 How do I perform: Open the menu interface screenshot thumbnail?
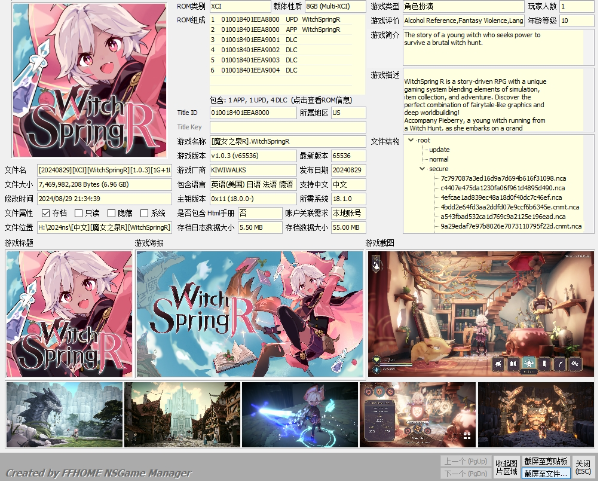418,415
